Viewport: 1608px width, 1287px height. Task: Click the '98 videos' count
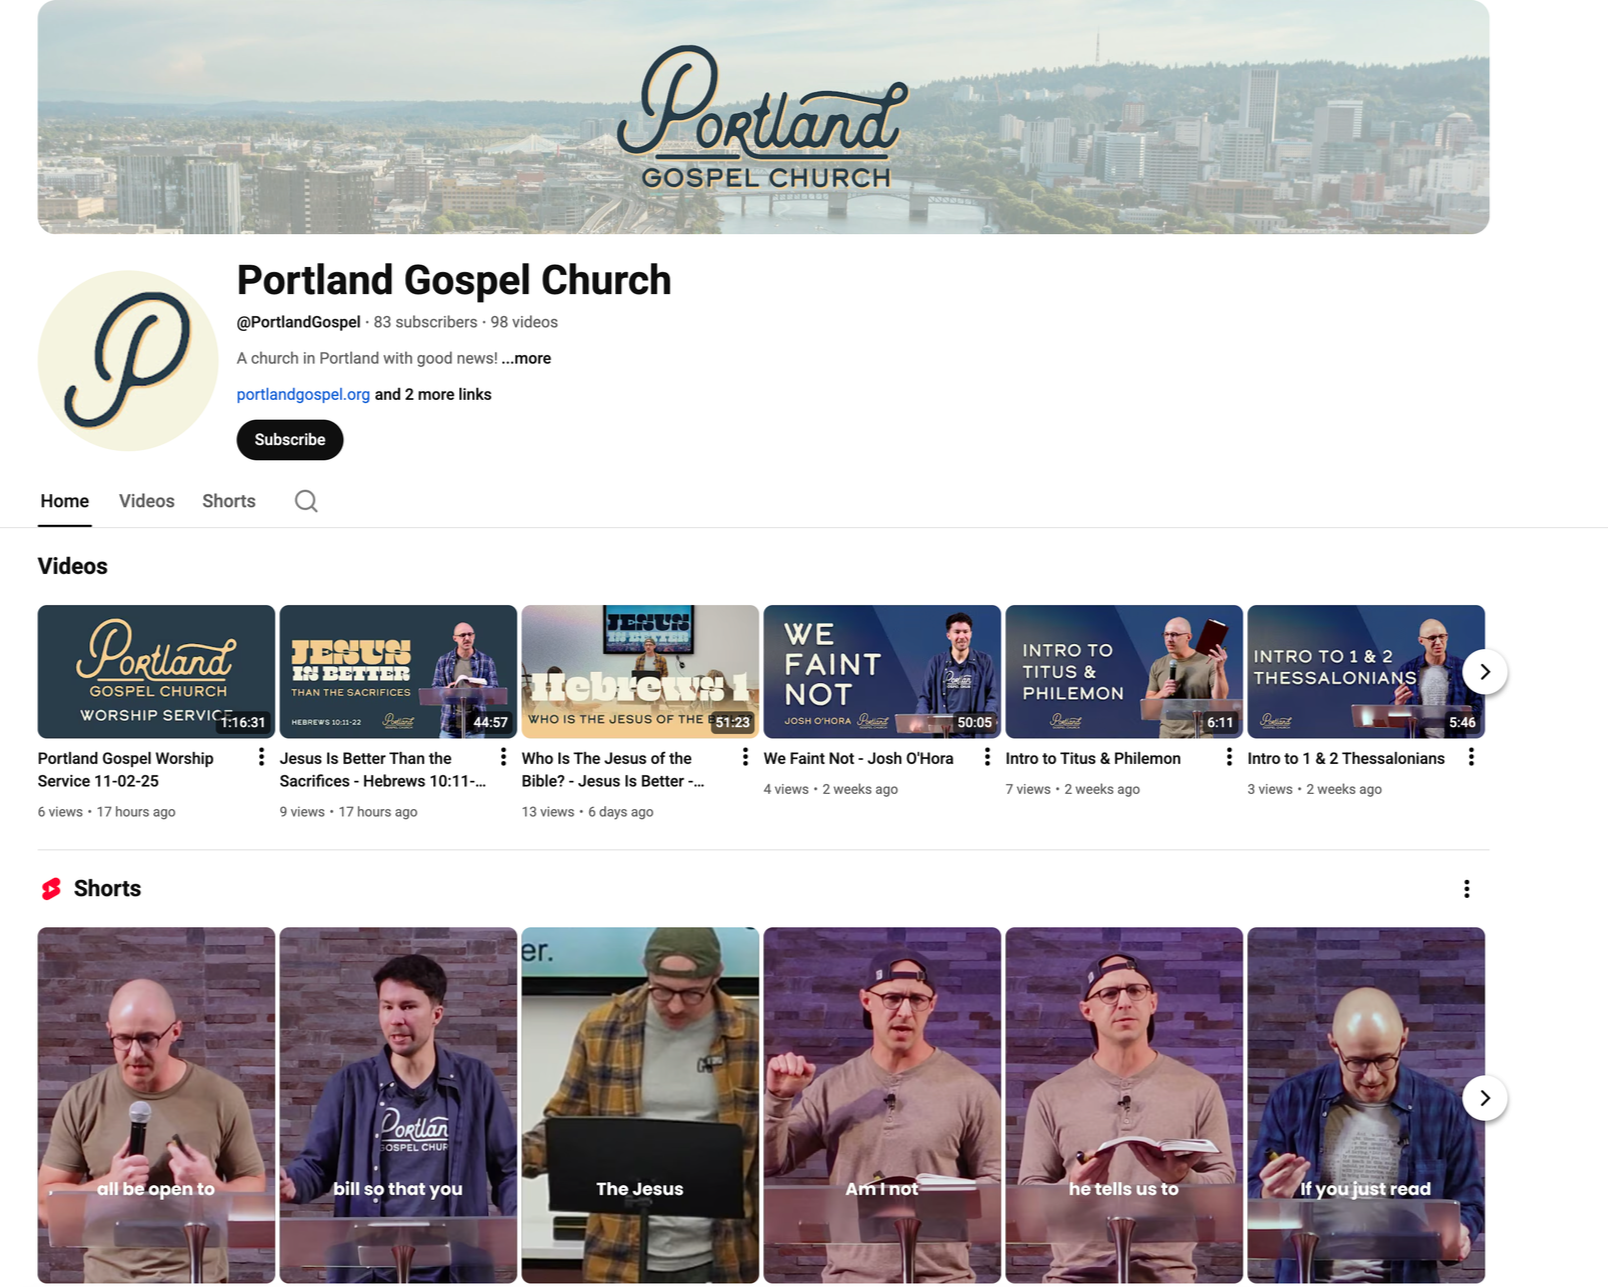pos(524,322)
